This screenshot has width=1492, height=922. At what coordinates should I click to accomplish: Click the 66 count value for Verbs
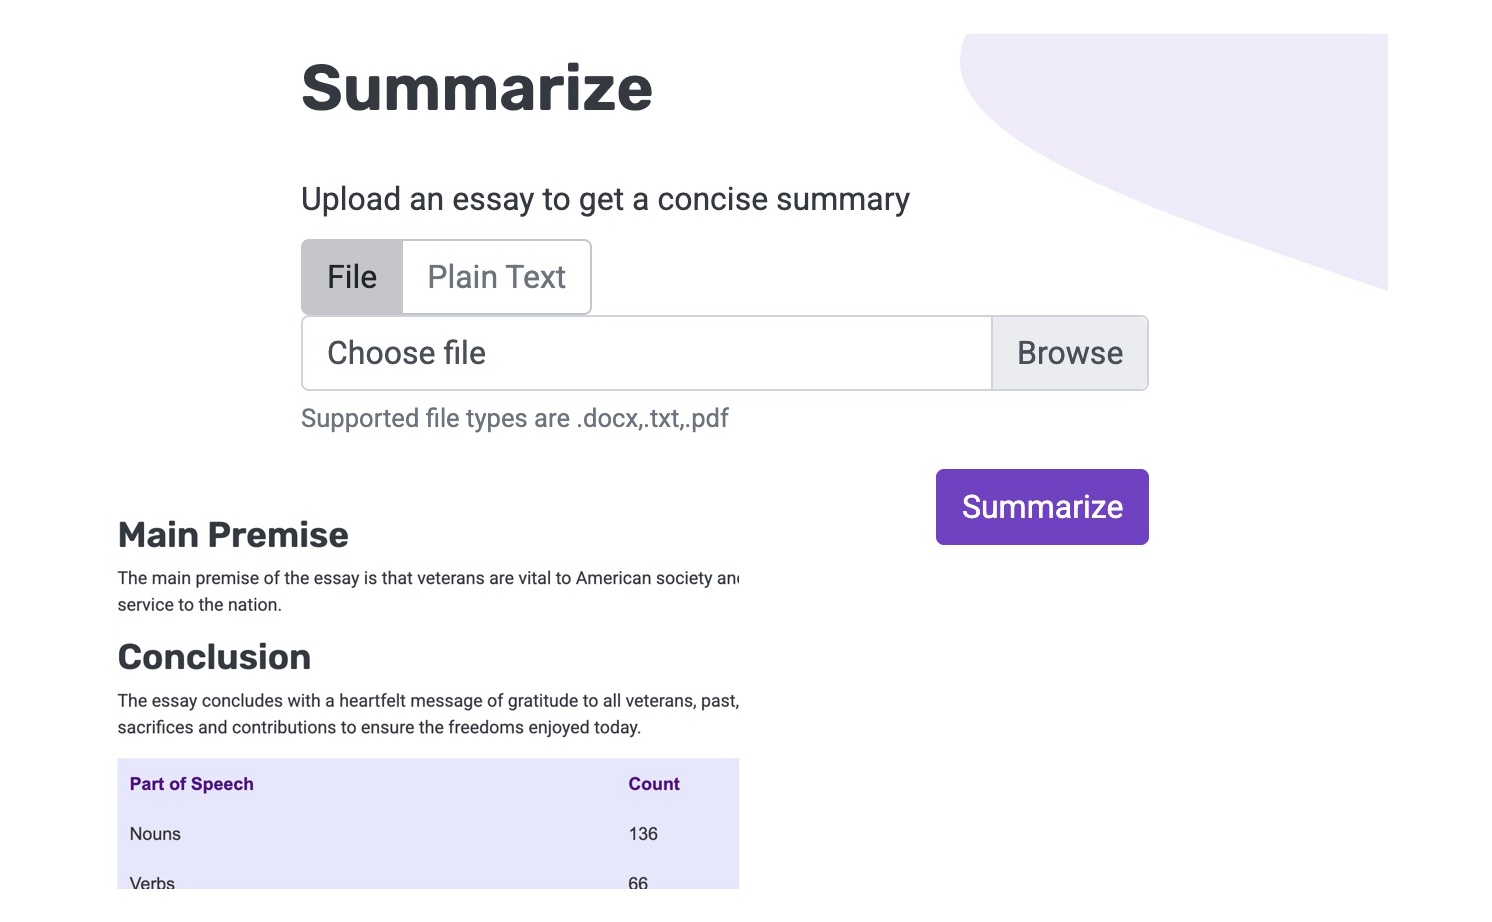[x=638, y=883]
